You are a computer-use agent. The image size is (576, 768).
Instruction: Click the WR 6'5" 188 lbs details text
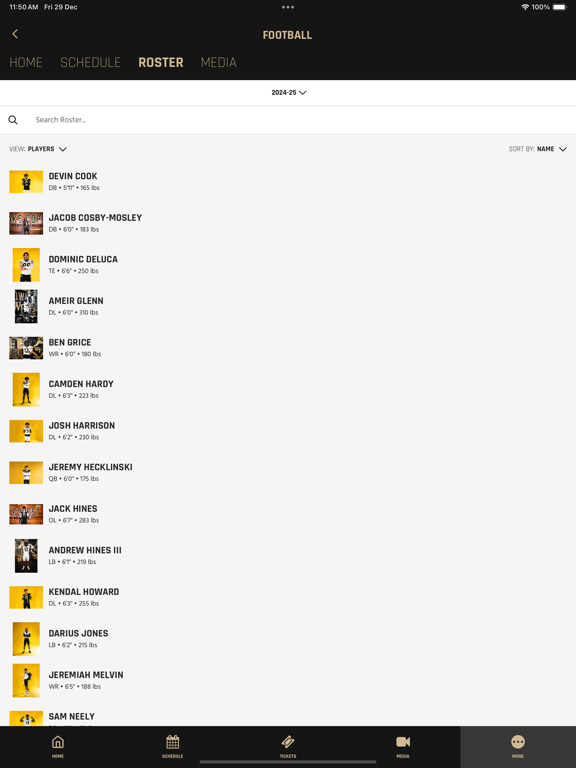click(75, 688)
